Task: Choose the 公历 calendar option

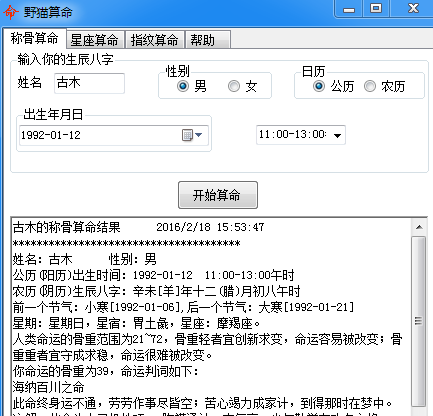Action: tap(319, 86)
